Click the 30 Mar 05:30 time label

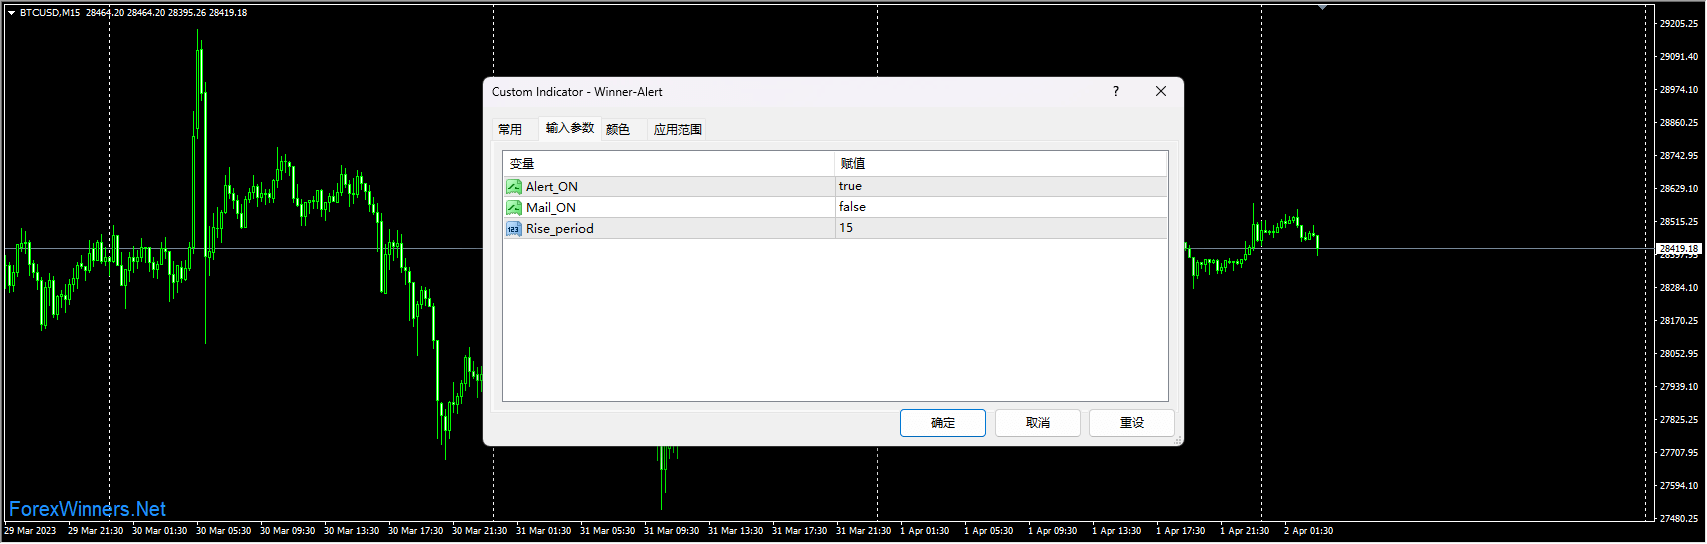coord(223,531)
